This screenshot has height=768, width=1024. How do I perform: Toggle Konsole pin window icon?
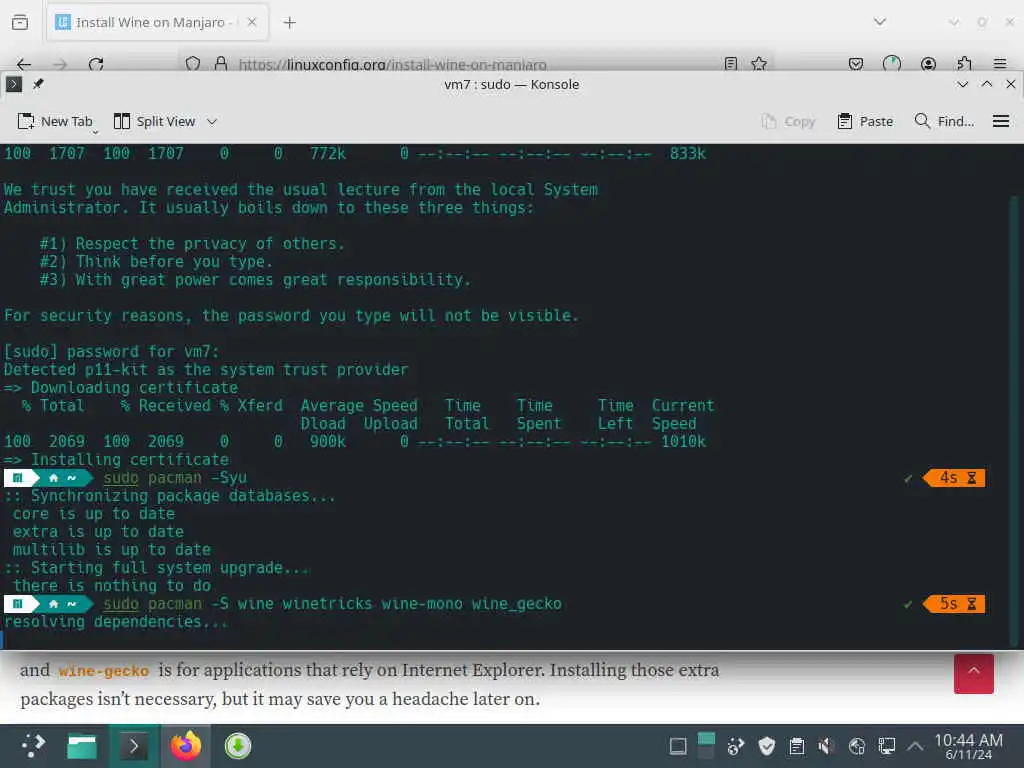pyautogui.click(x=38, y=84)
